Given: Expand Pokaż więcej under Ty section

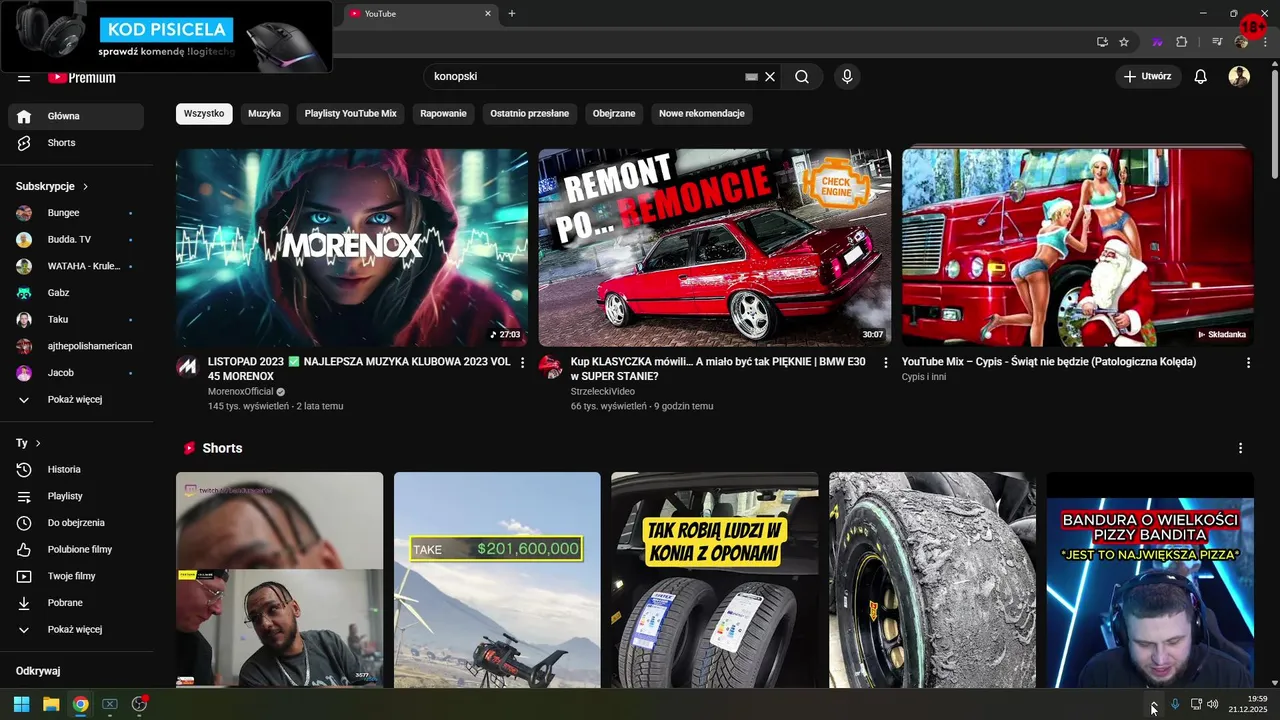Looking at the screenshot, I should (76, 630).
